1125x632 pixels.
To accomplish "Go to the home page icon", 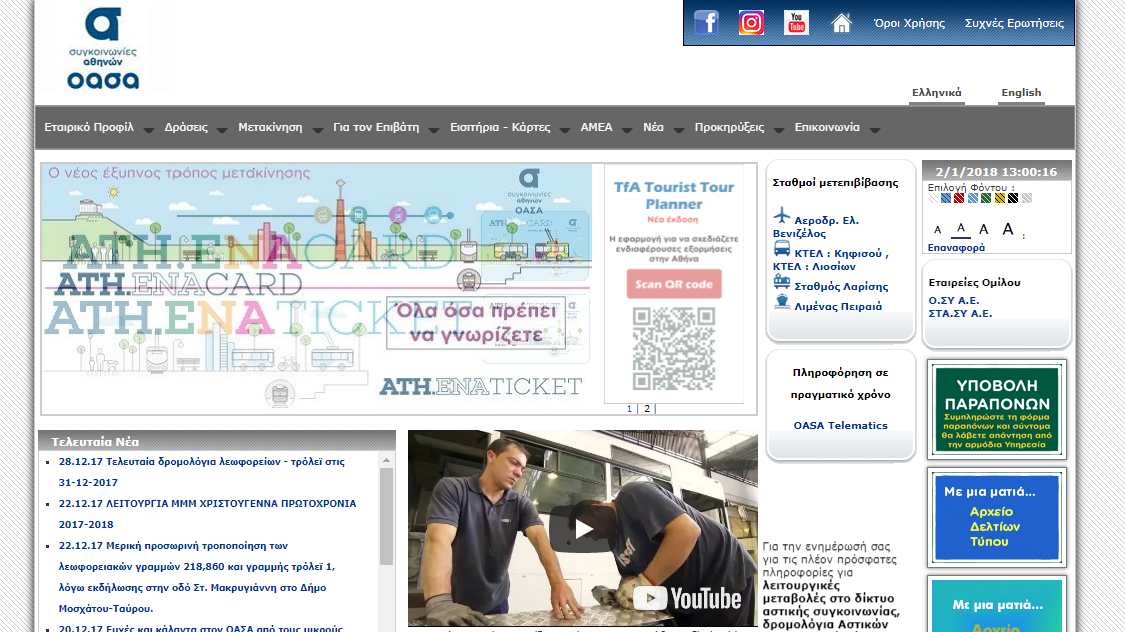I will point(841,24).
